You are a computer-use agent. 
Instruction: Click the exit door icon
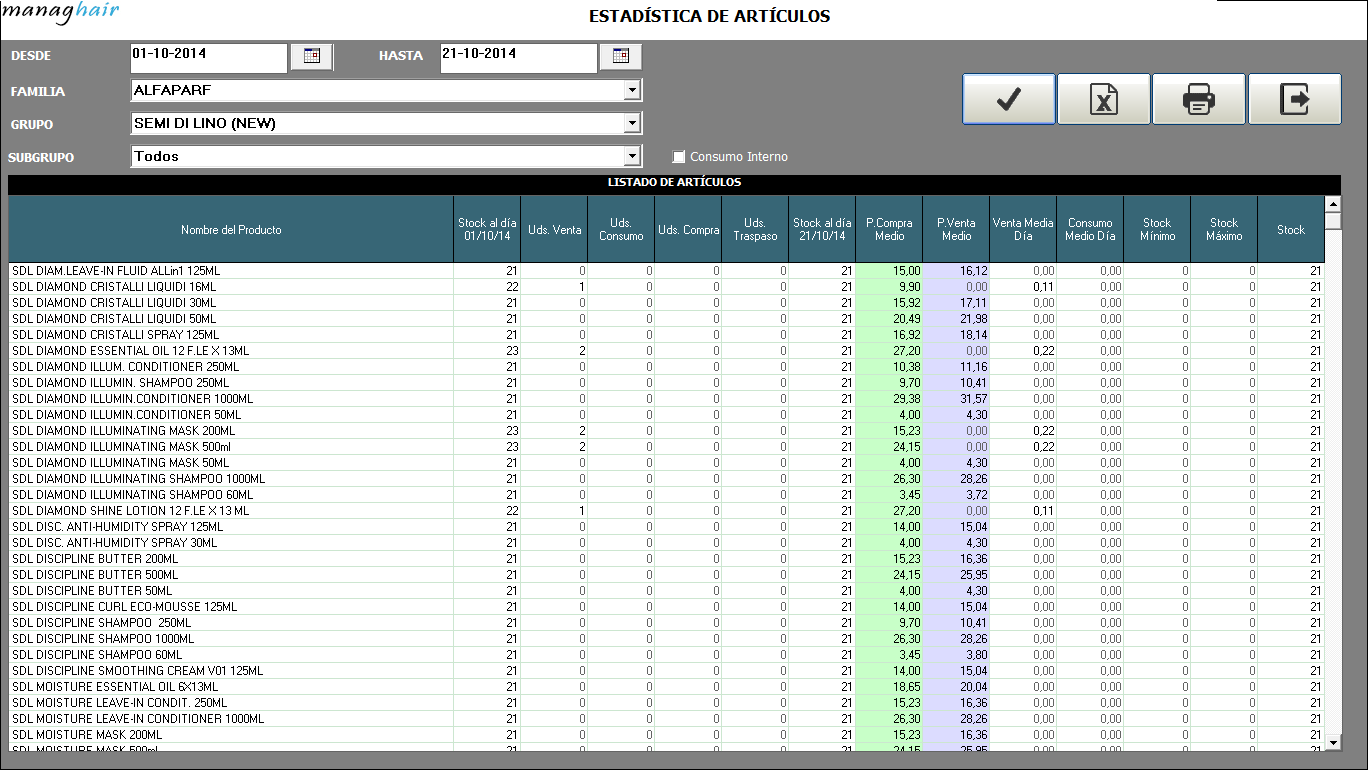coord(1294,100)
